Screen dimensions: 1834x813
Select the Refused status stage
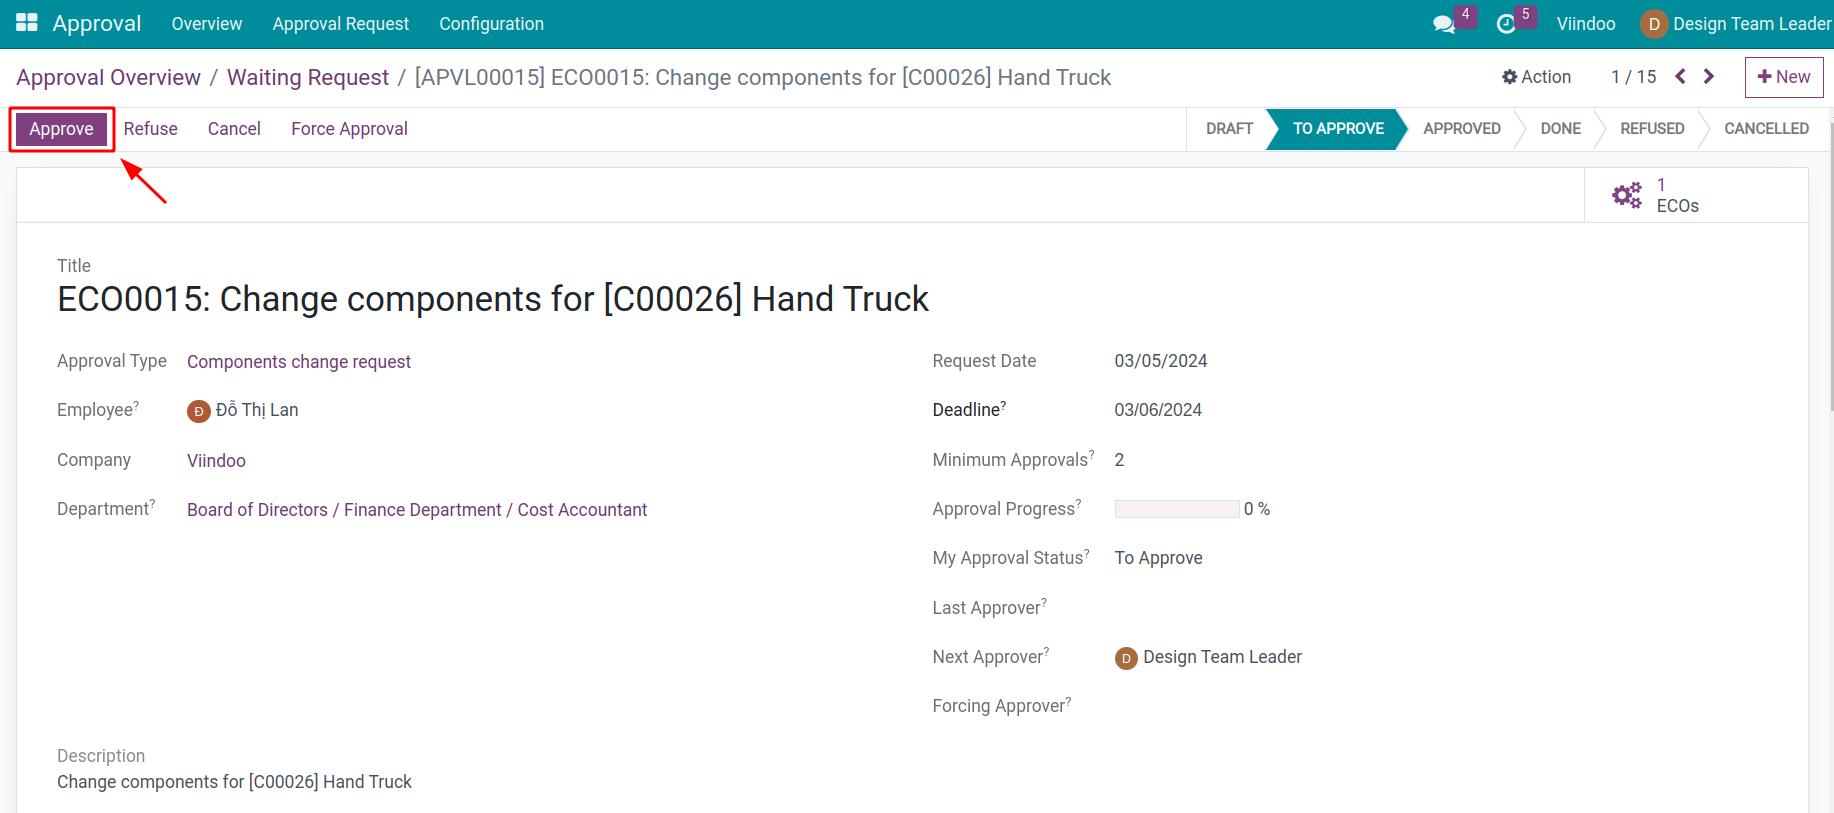(x=1652, y=129)
